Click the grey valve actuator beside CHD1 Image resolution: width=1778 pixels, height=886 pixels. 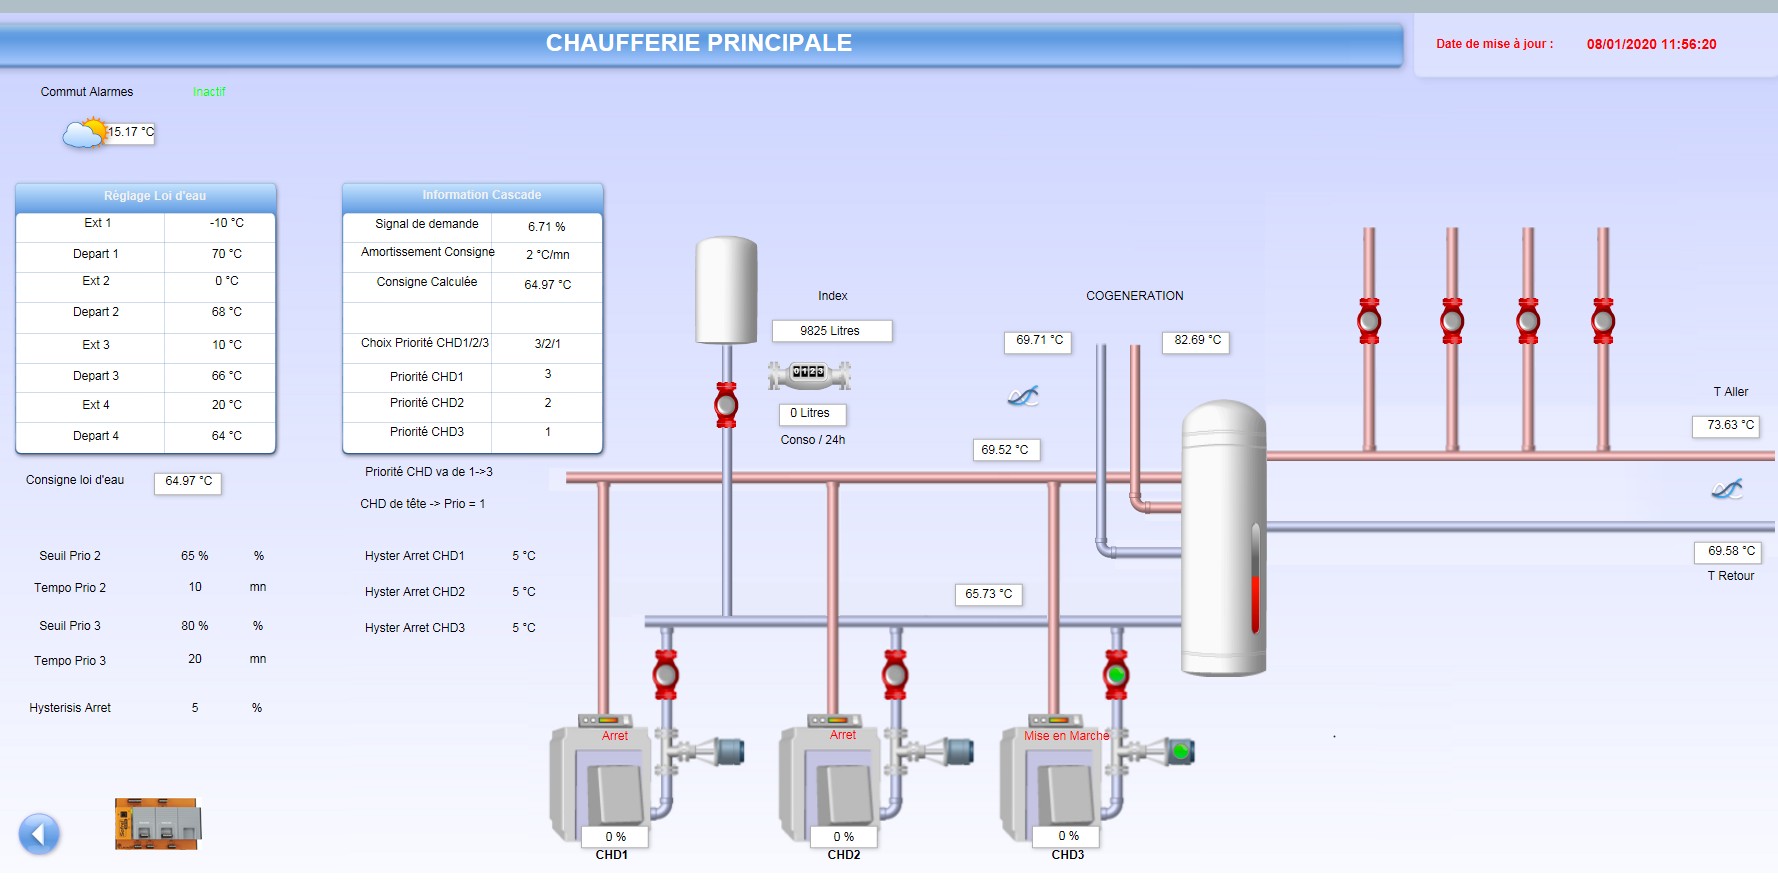pos(729,751)
